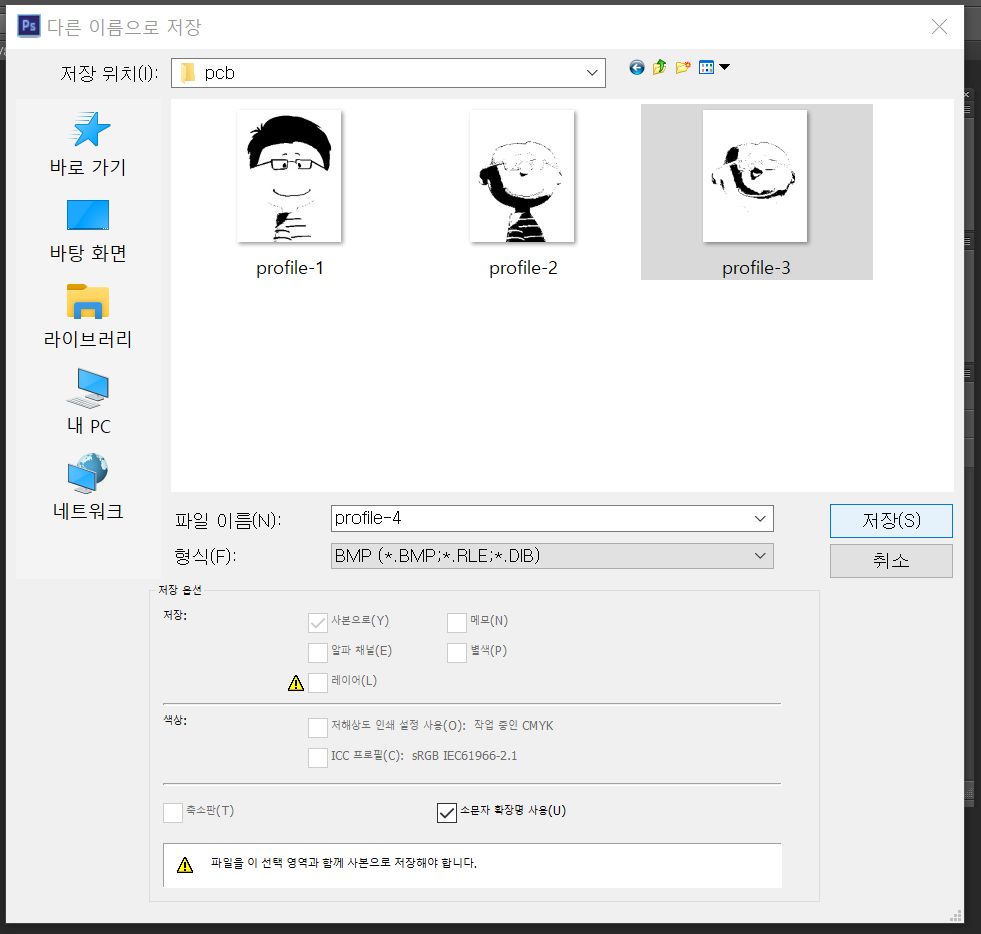Click the 작업 중인 CMYK text
Screen dimensions: 981x934
(513, 726)
